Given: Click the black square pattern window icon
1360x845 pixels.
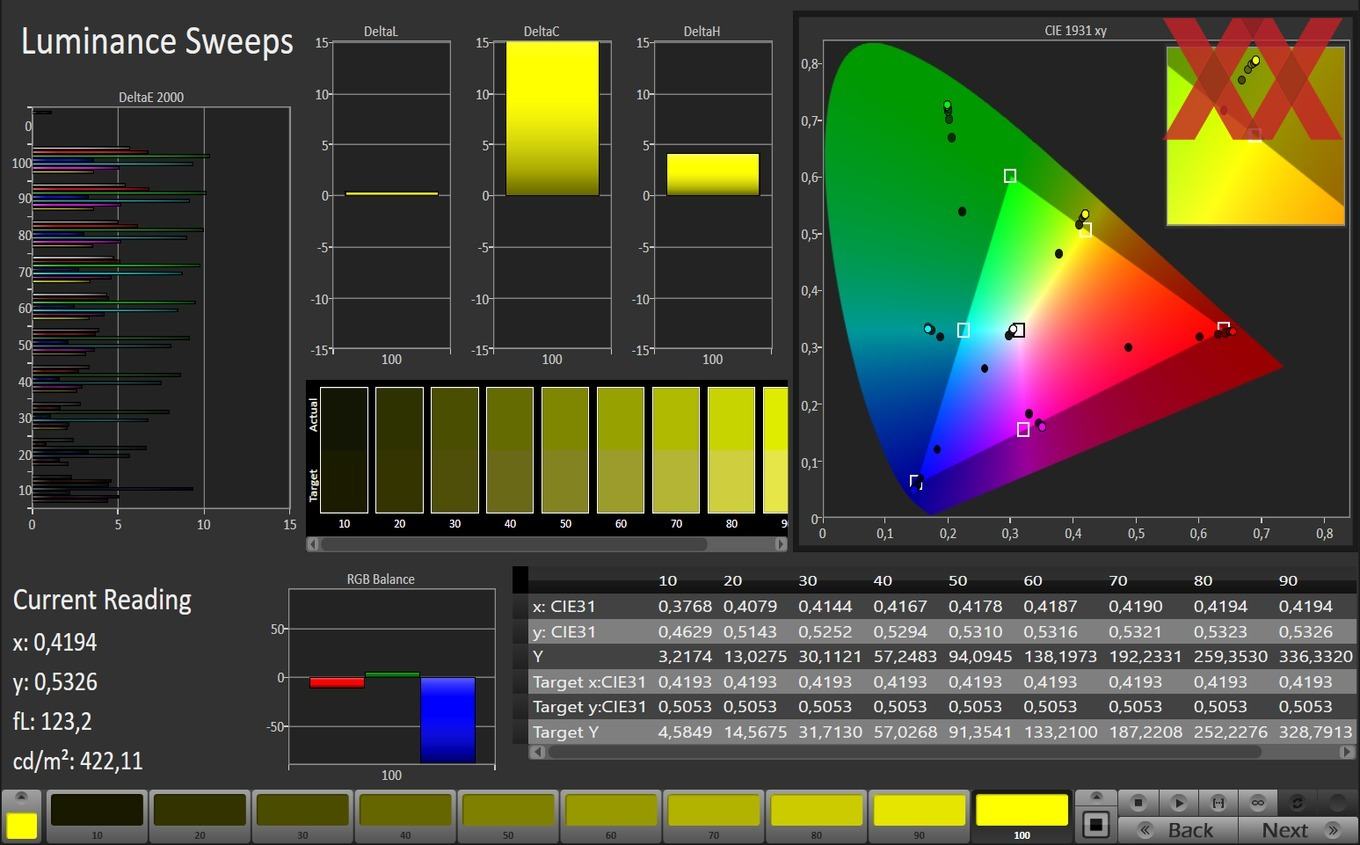Looking at the screenshot, I should (x=1096, y=825).
